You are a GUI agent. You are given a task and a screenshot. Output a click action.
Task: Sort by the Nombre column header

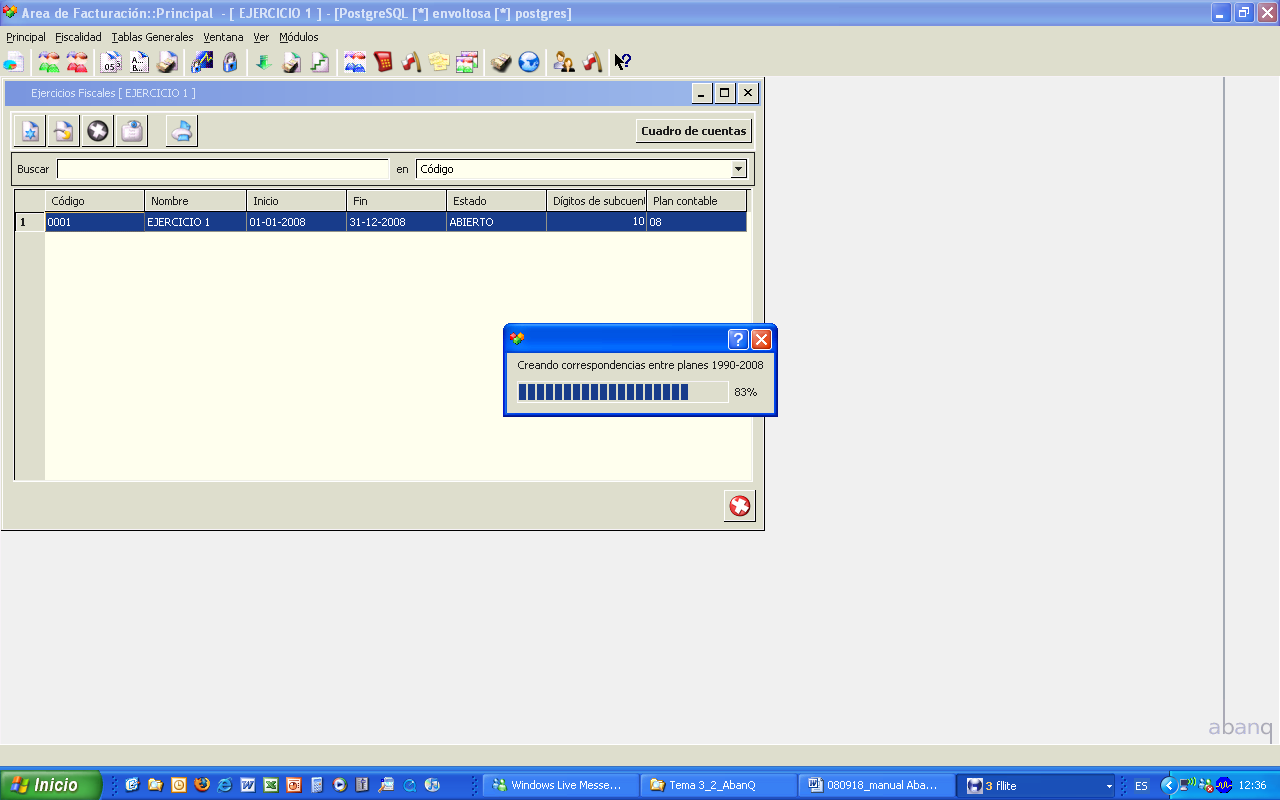(x=196, y=201)
